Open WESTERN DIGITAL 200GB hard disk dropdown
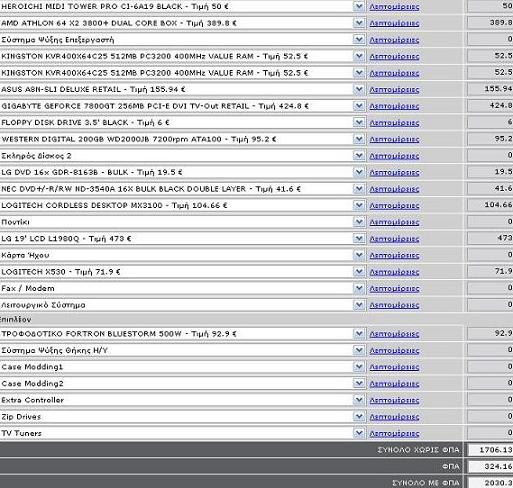 (359, 139)
